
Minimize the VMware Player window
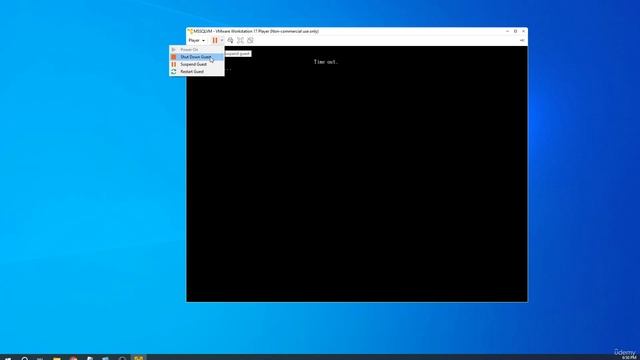pyautogui.click(x=507, y=31)
